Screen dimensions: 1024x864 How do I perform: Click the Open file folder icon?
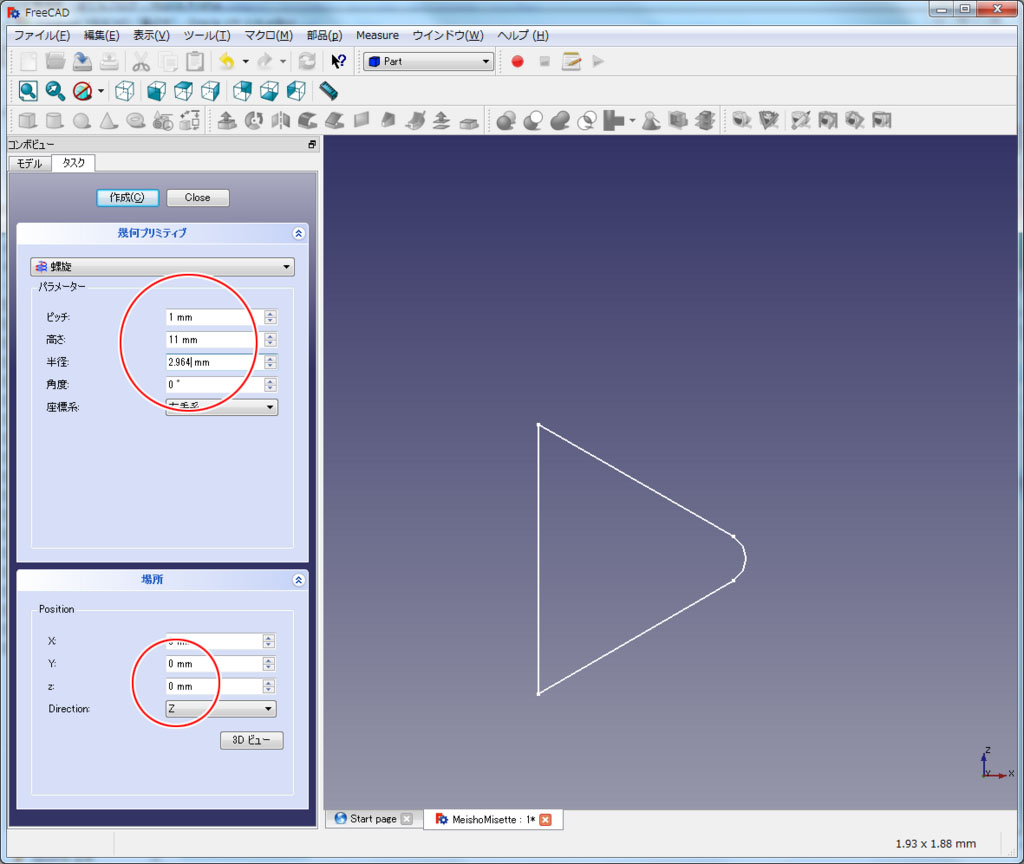tap(56, 61)
